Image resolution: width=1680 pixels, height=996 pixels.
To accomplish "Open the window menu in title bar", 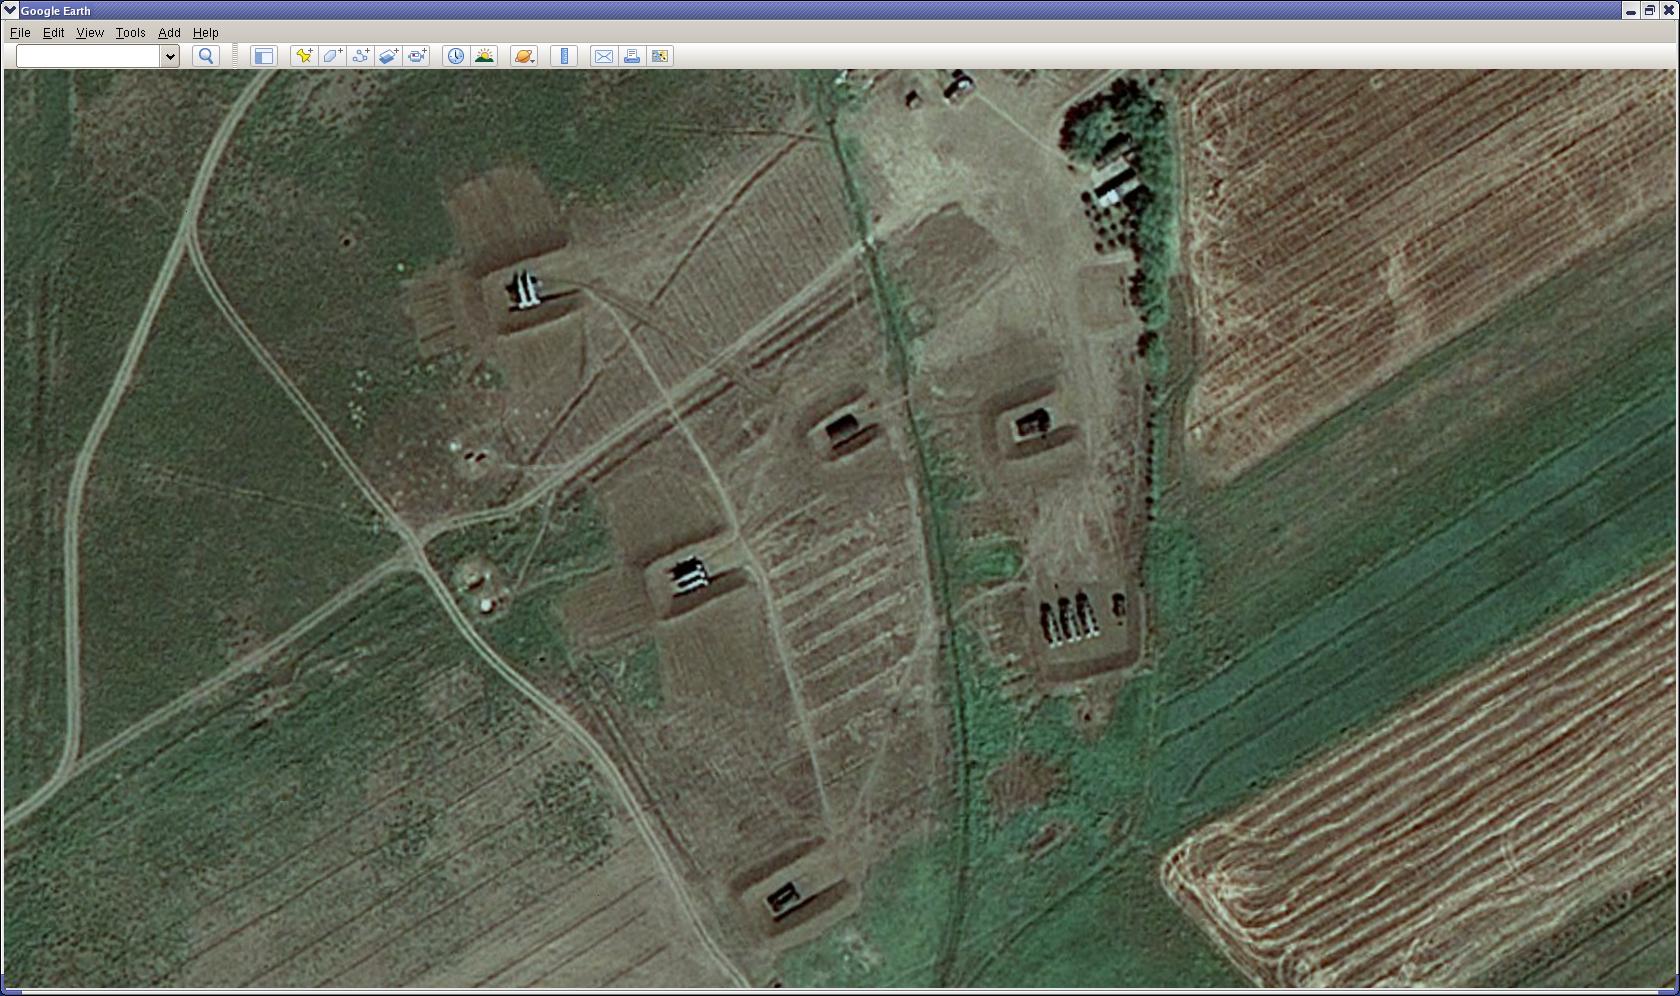I will (x=11, y=10).
